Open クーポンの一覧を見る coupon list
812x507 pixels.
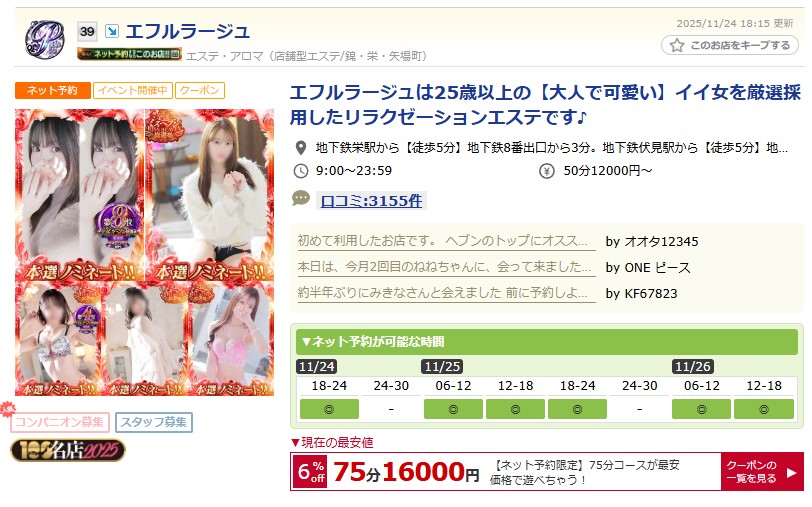point(762,472)
